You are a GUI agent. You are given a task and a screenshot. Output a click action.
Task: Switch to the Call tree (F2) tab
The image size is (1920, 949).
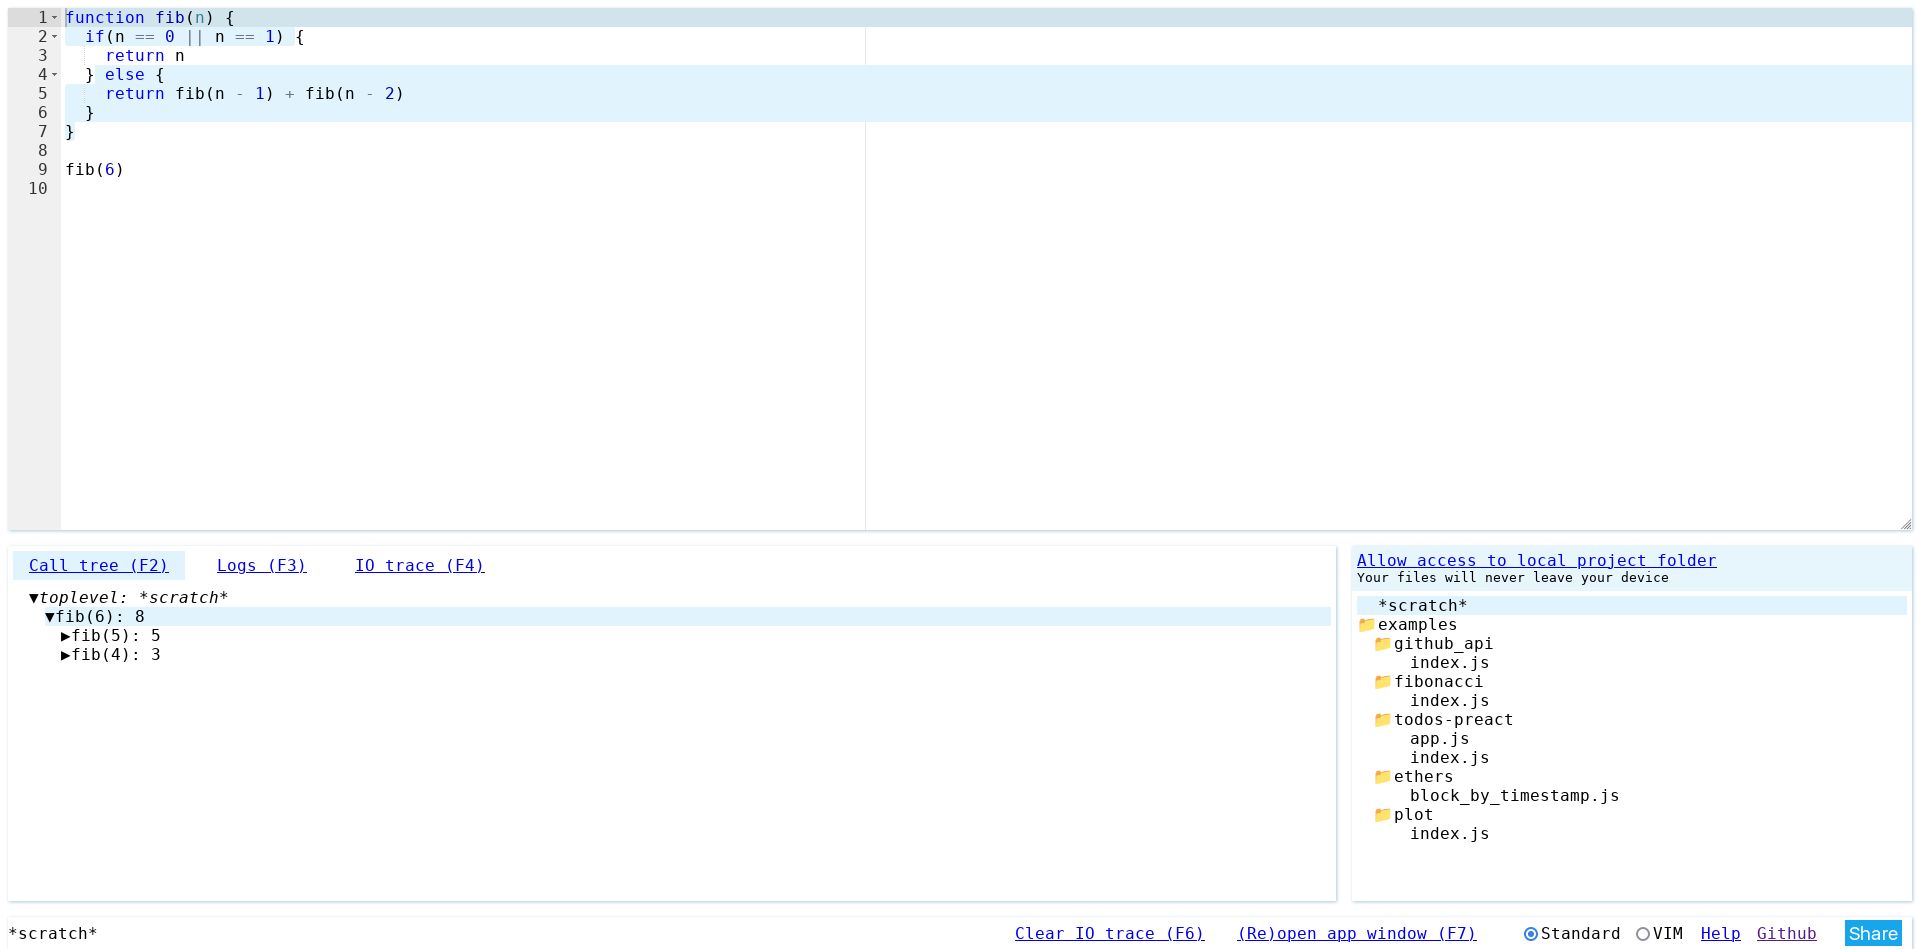[99, 566]
